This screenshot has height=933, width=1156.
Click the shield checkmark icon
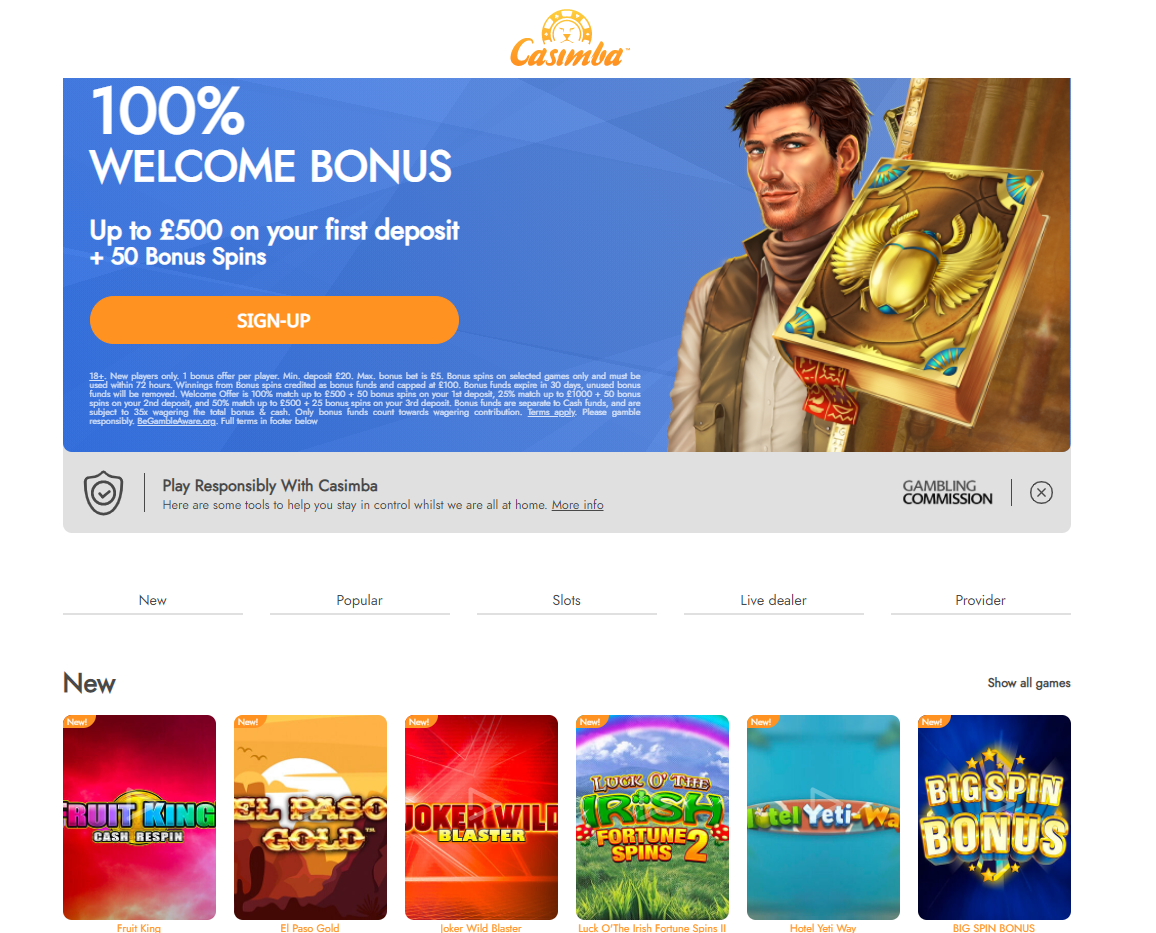(103, 493)
